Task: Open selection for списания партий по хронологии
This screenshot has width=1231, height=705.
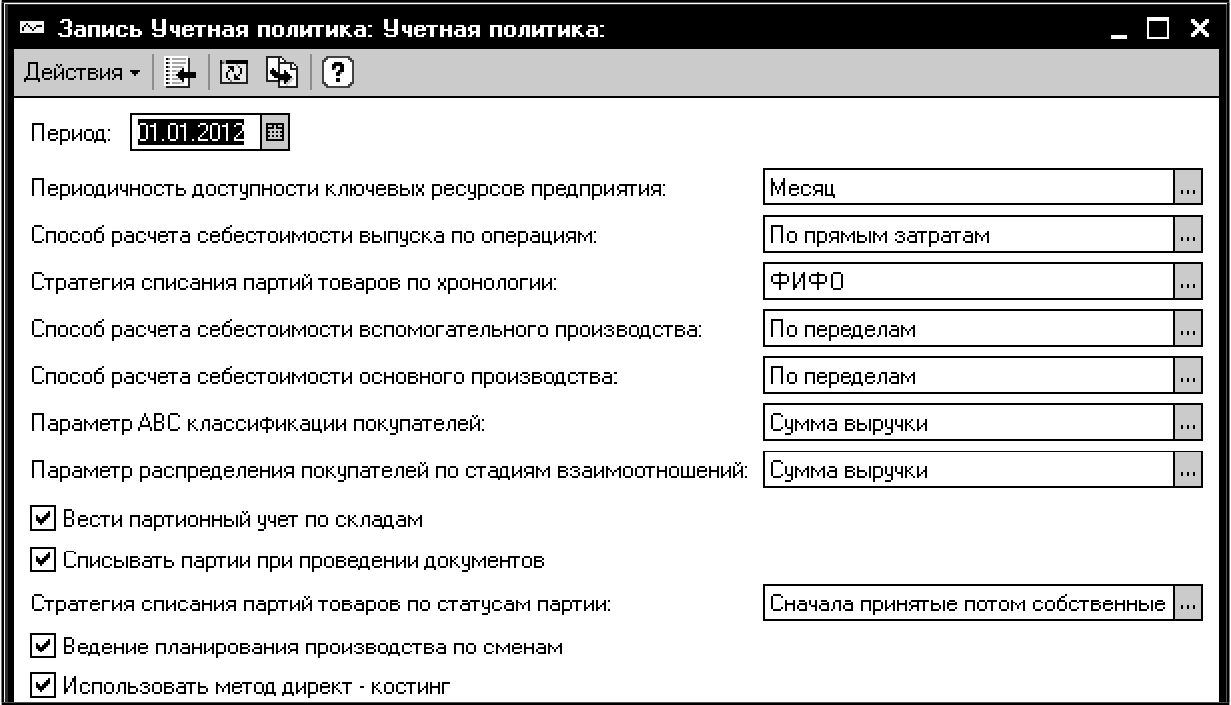Action: tap(1186, 282)
